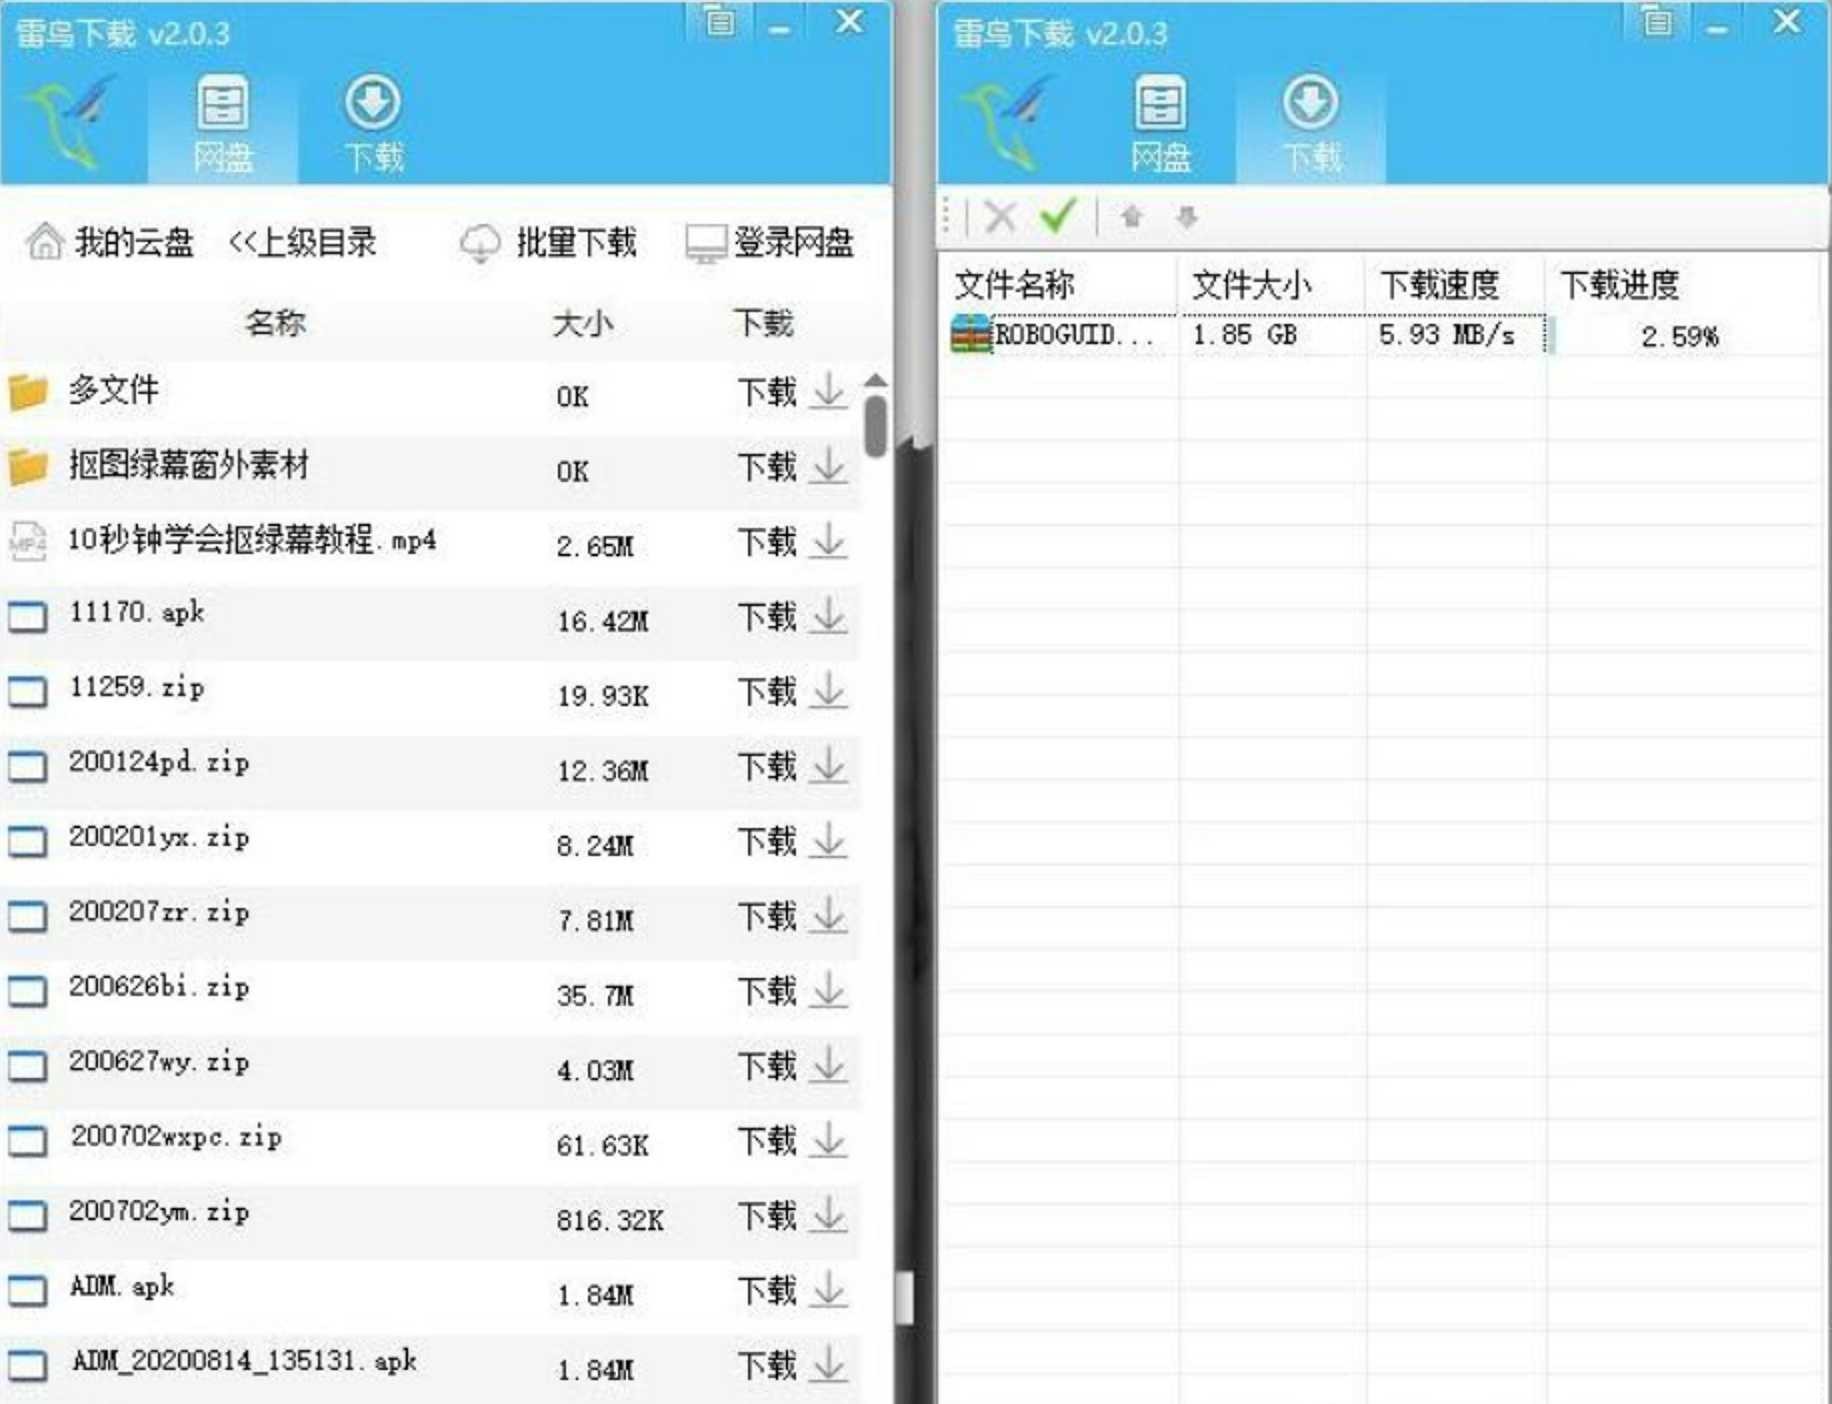Click the green checkmark toolbar icon
1832x1404 pixels.
1057,215
